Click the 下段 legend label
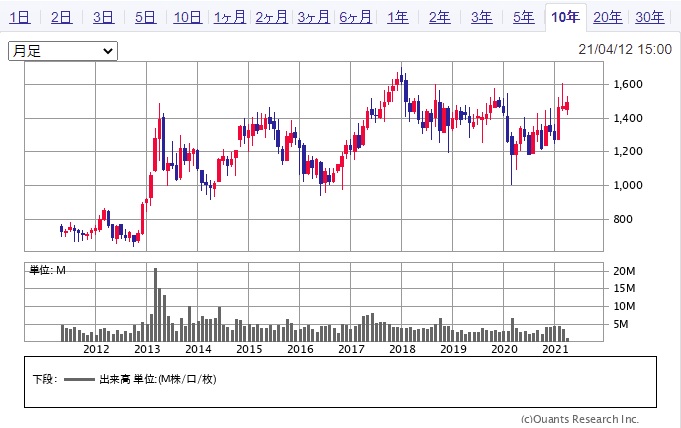This screenshot has height=428, width=681. [45, 379]
